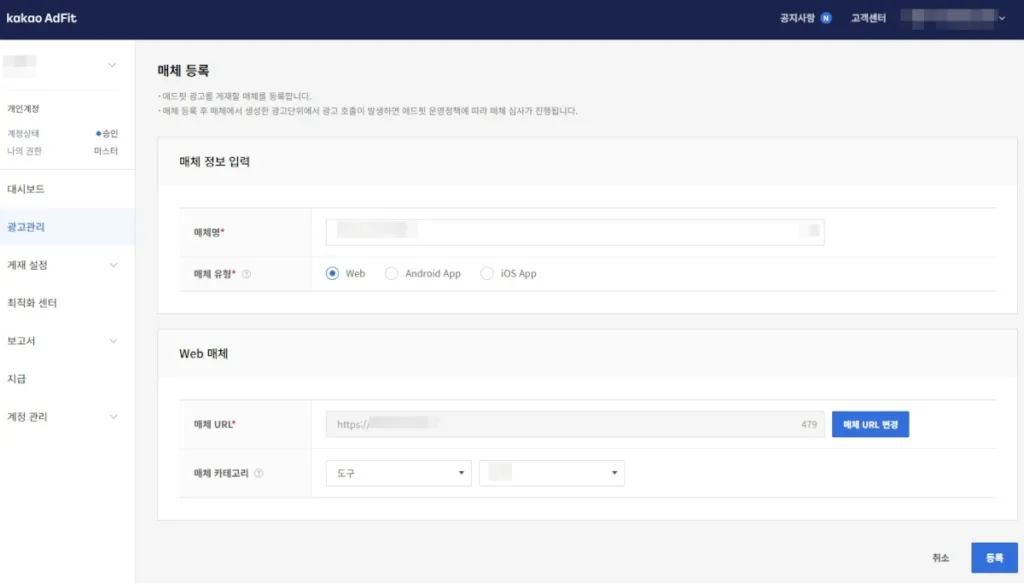Open user profile dropdown in top bar

pos(1001,18)
